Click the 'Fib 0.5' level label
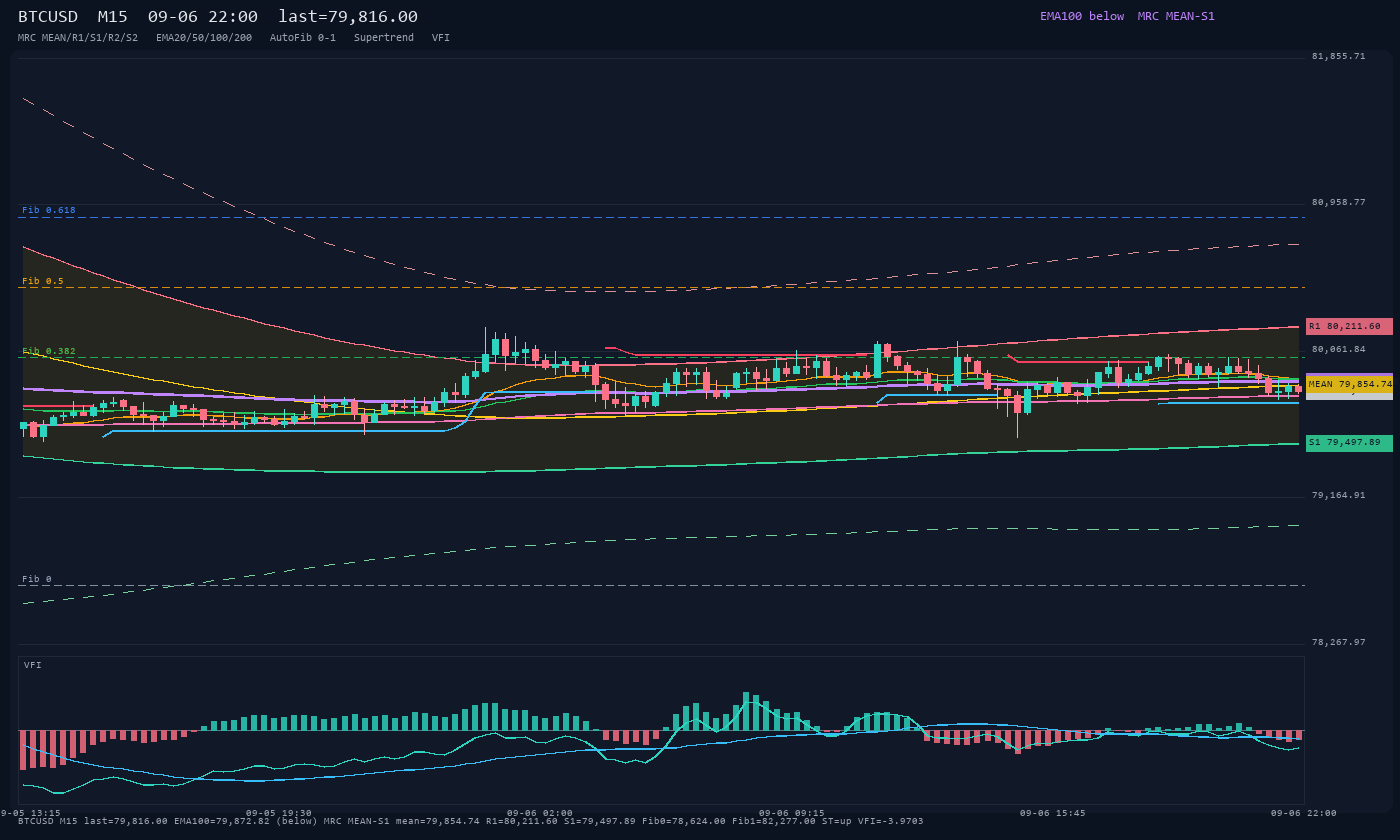The image size is (1400, 840). pyautogui.click(x=43, y=281)
